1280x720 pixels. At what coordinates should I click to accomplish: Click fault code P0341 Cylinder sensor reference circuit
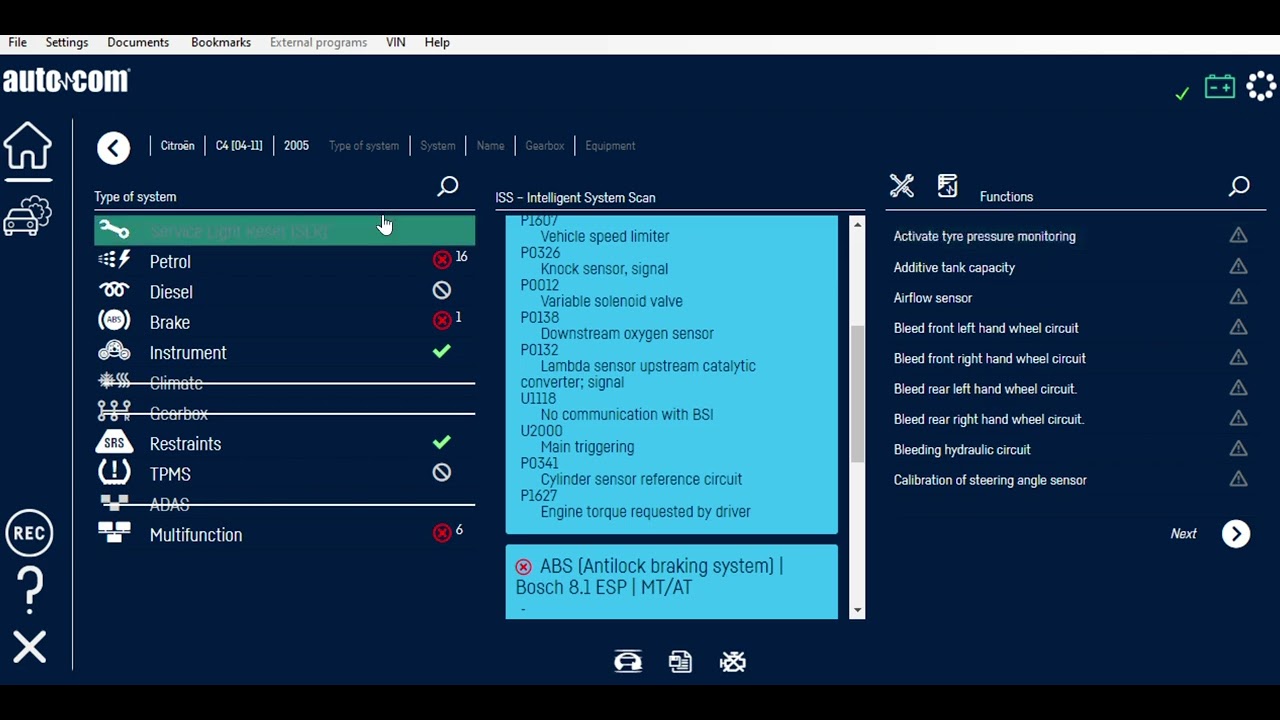[x=631, y=471]
